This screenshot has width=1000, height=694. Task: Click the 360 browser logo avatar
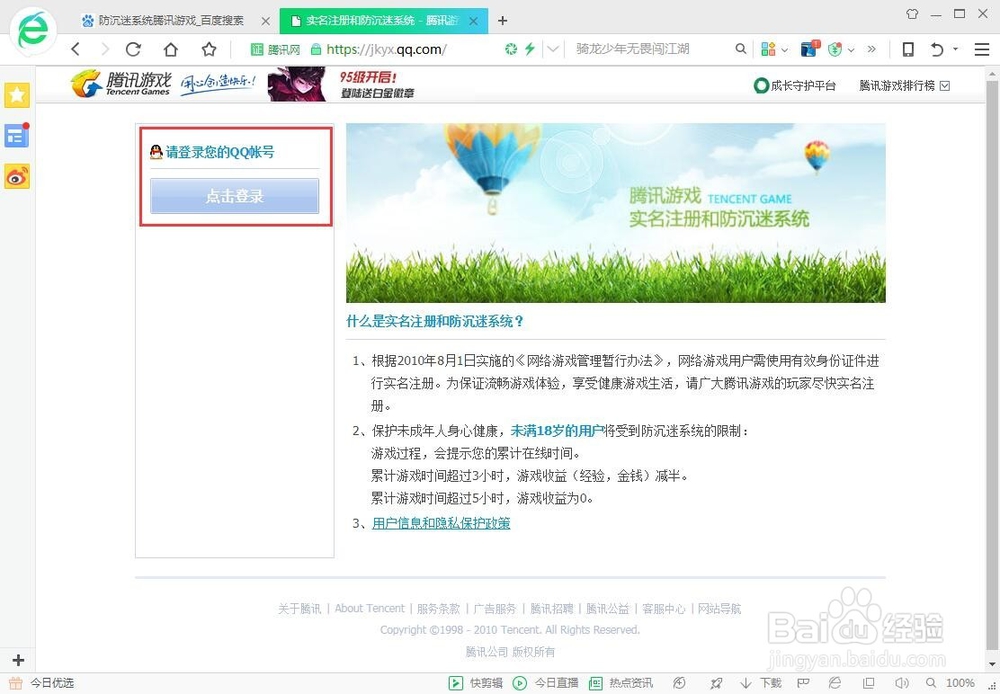[x=33, y=30]
